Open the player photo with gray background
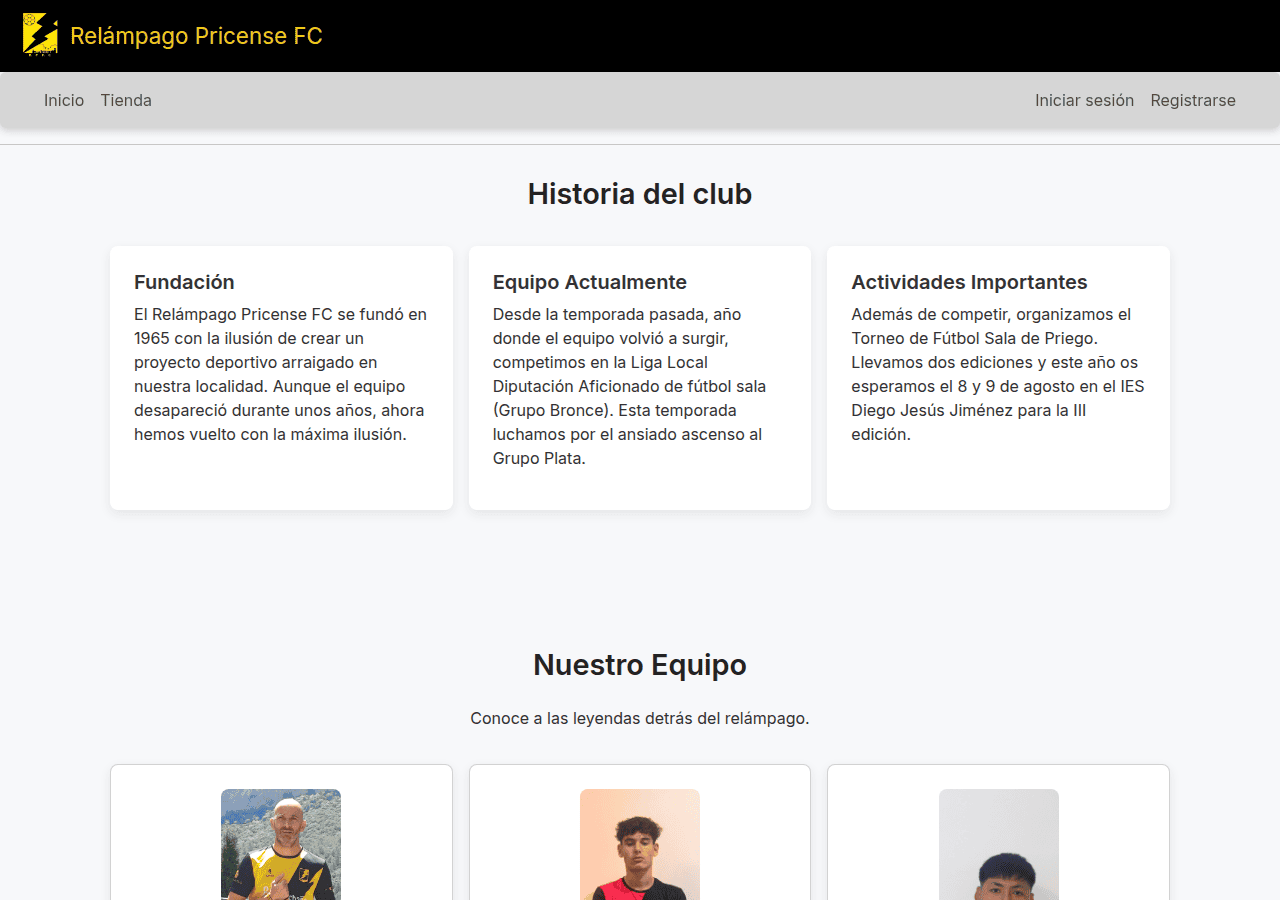The height and width of the screenshot is (900, 1280). [999, 845]
